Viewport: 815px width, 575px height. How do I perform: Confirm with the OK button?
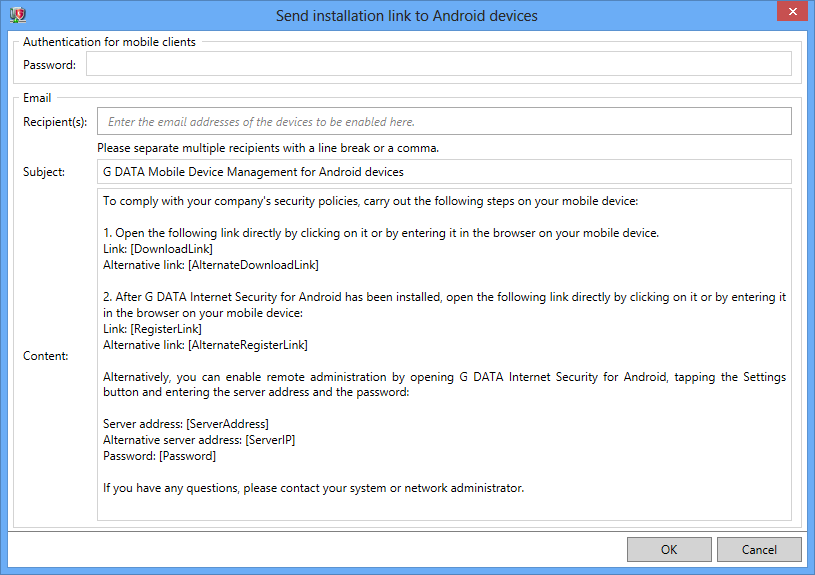pos(669,550)
